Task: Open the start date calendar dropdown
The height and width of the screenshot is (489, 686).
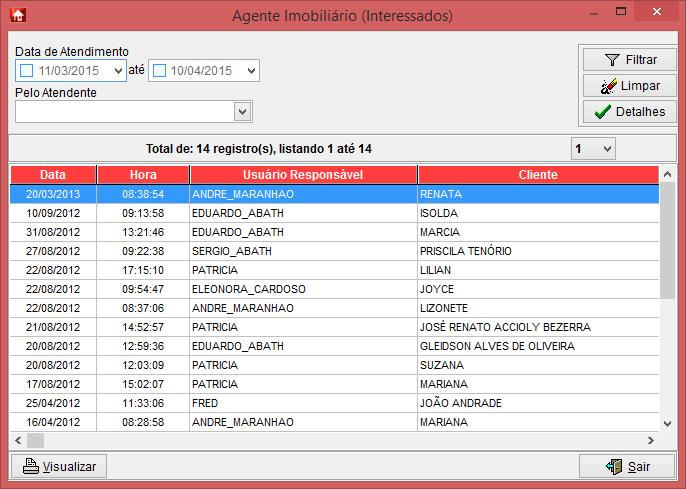Action: 117,71
